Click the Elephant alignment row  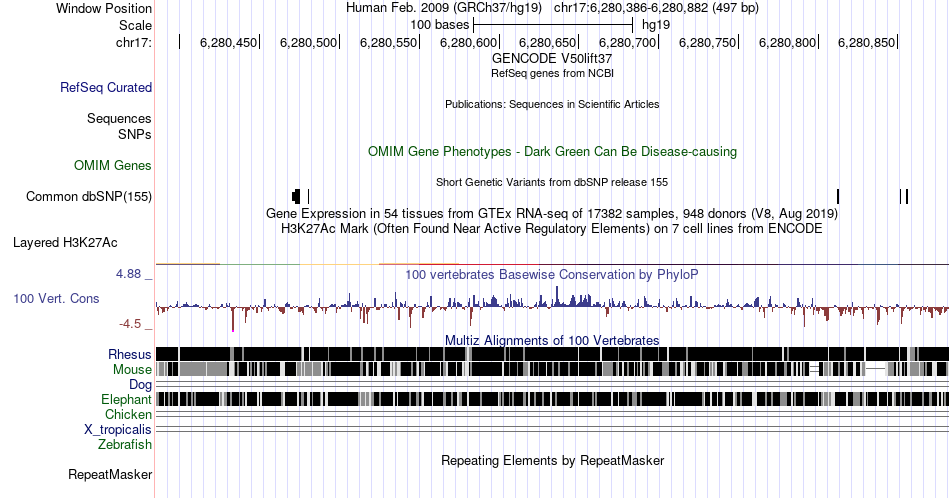tap(552, 399)
